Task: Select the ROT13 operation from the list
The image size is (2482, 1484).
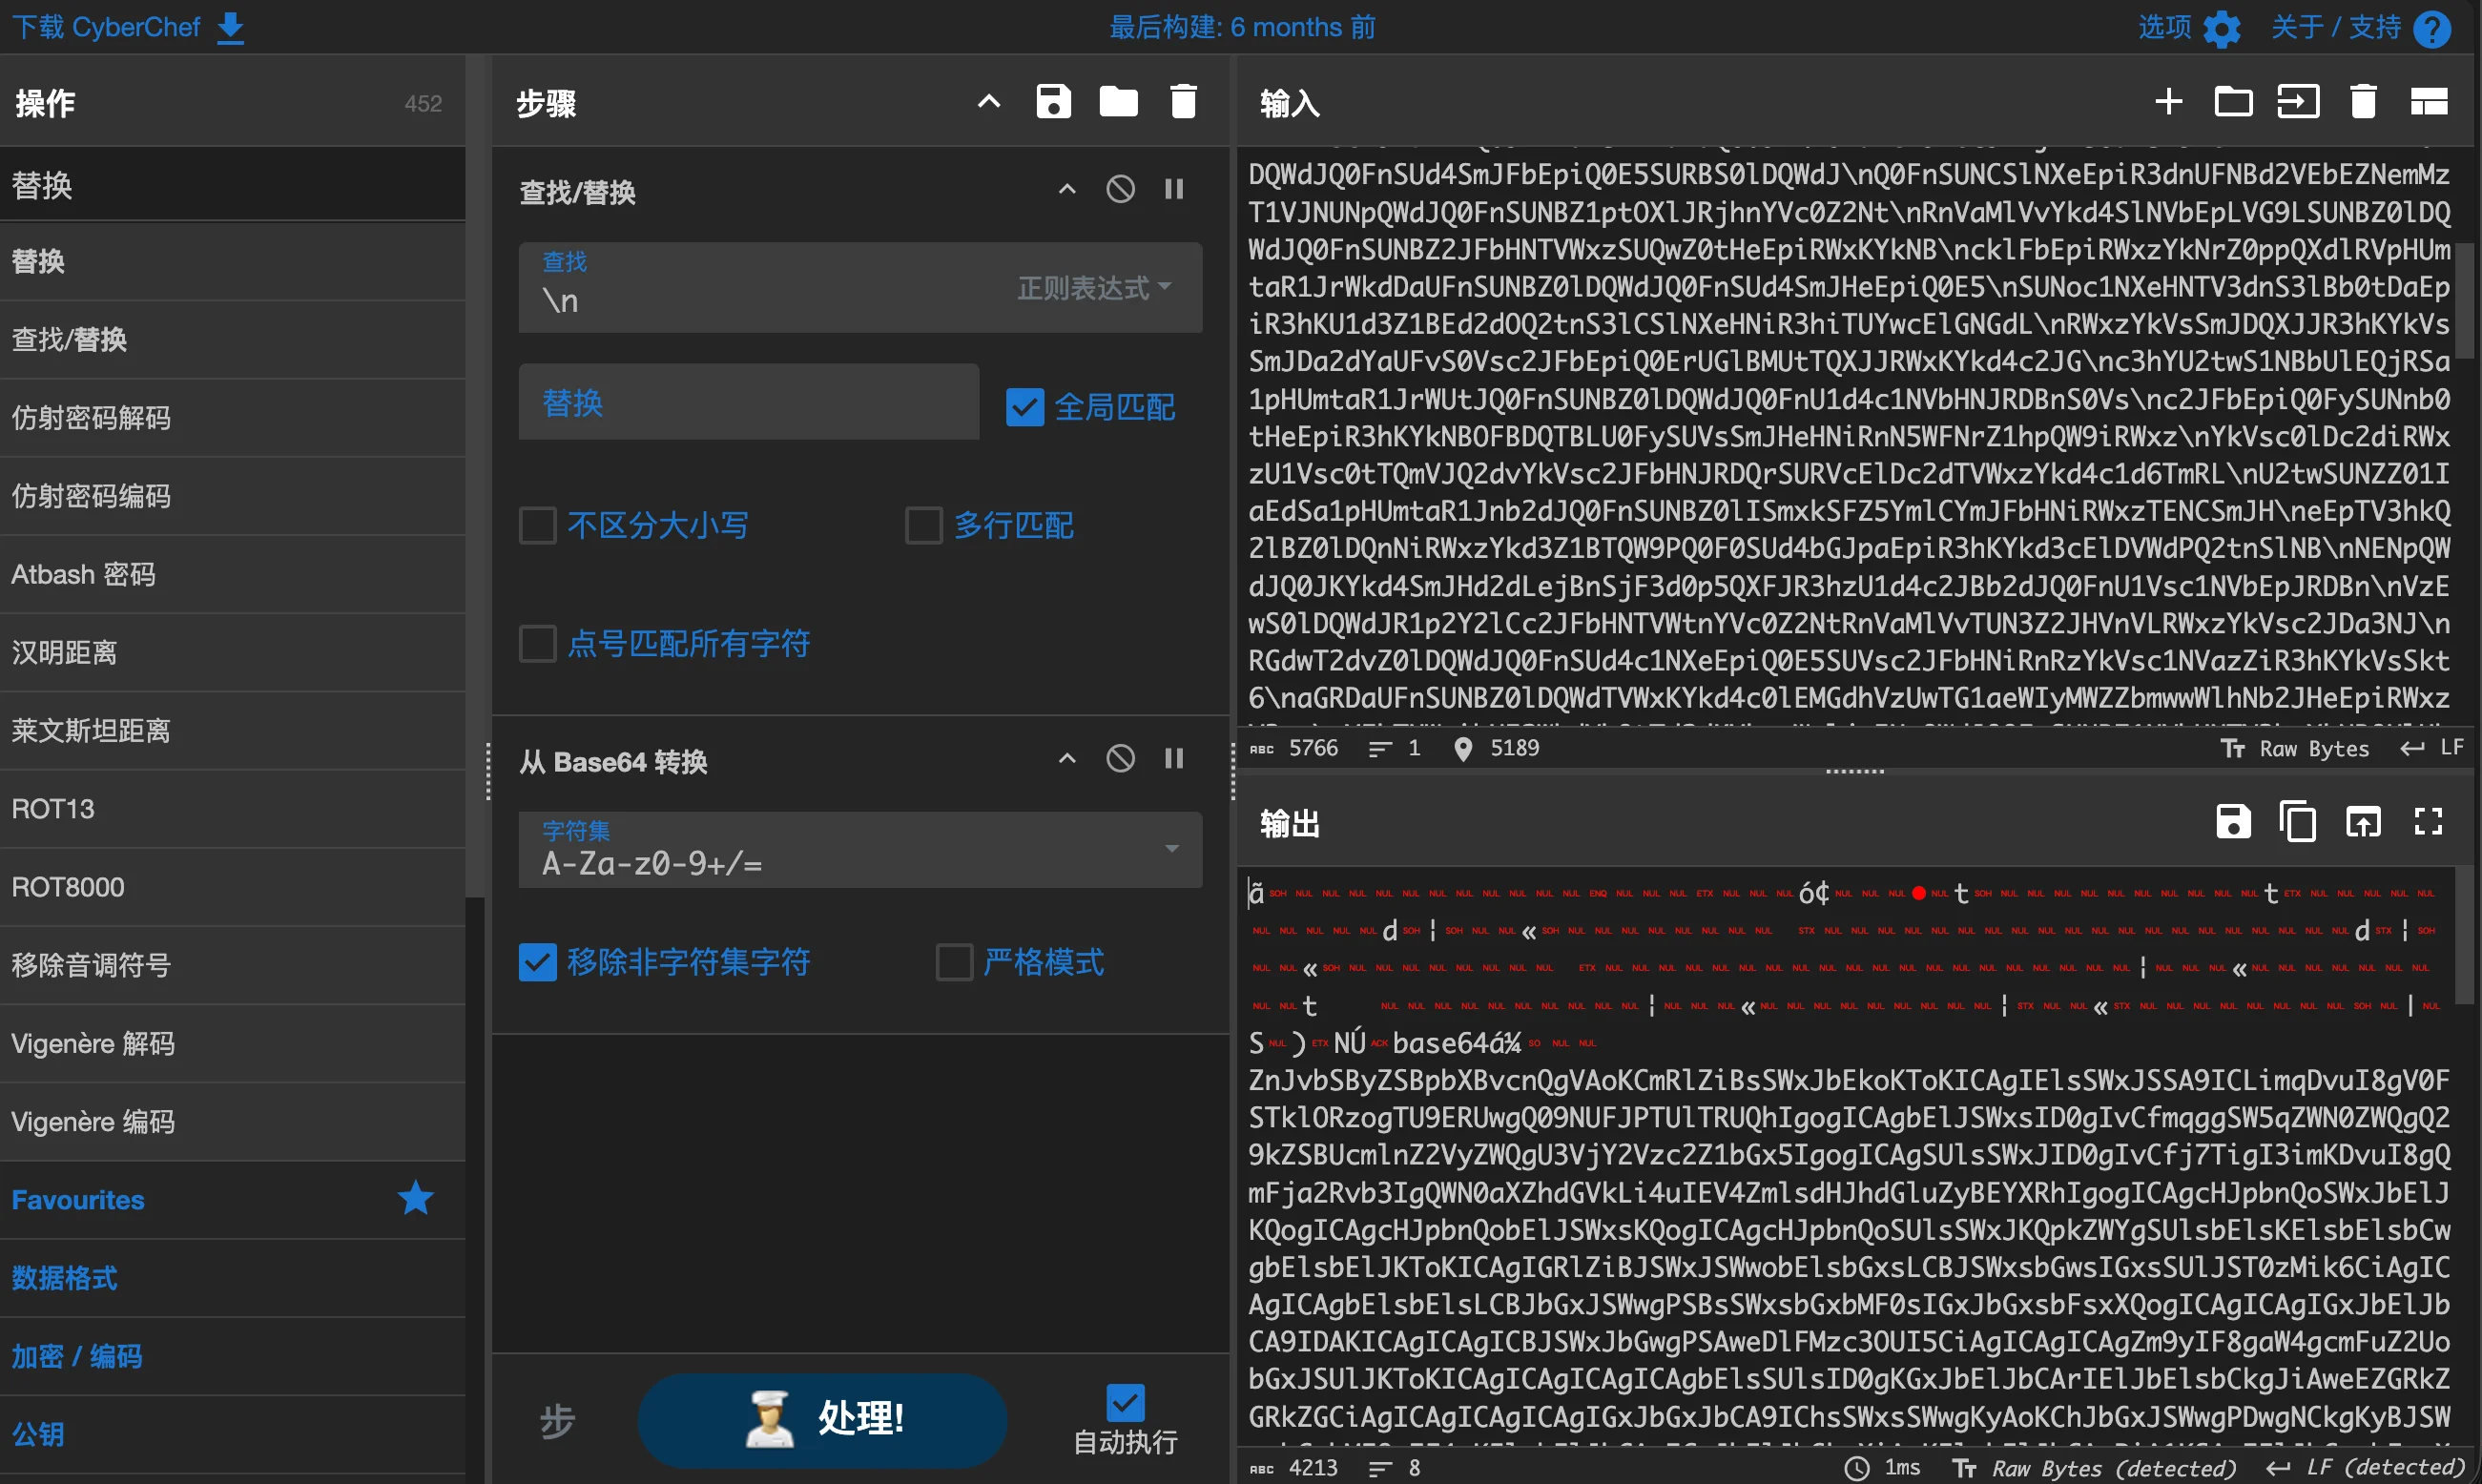Action: click(x=53, y=808)
